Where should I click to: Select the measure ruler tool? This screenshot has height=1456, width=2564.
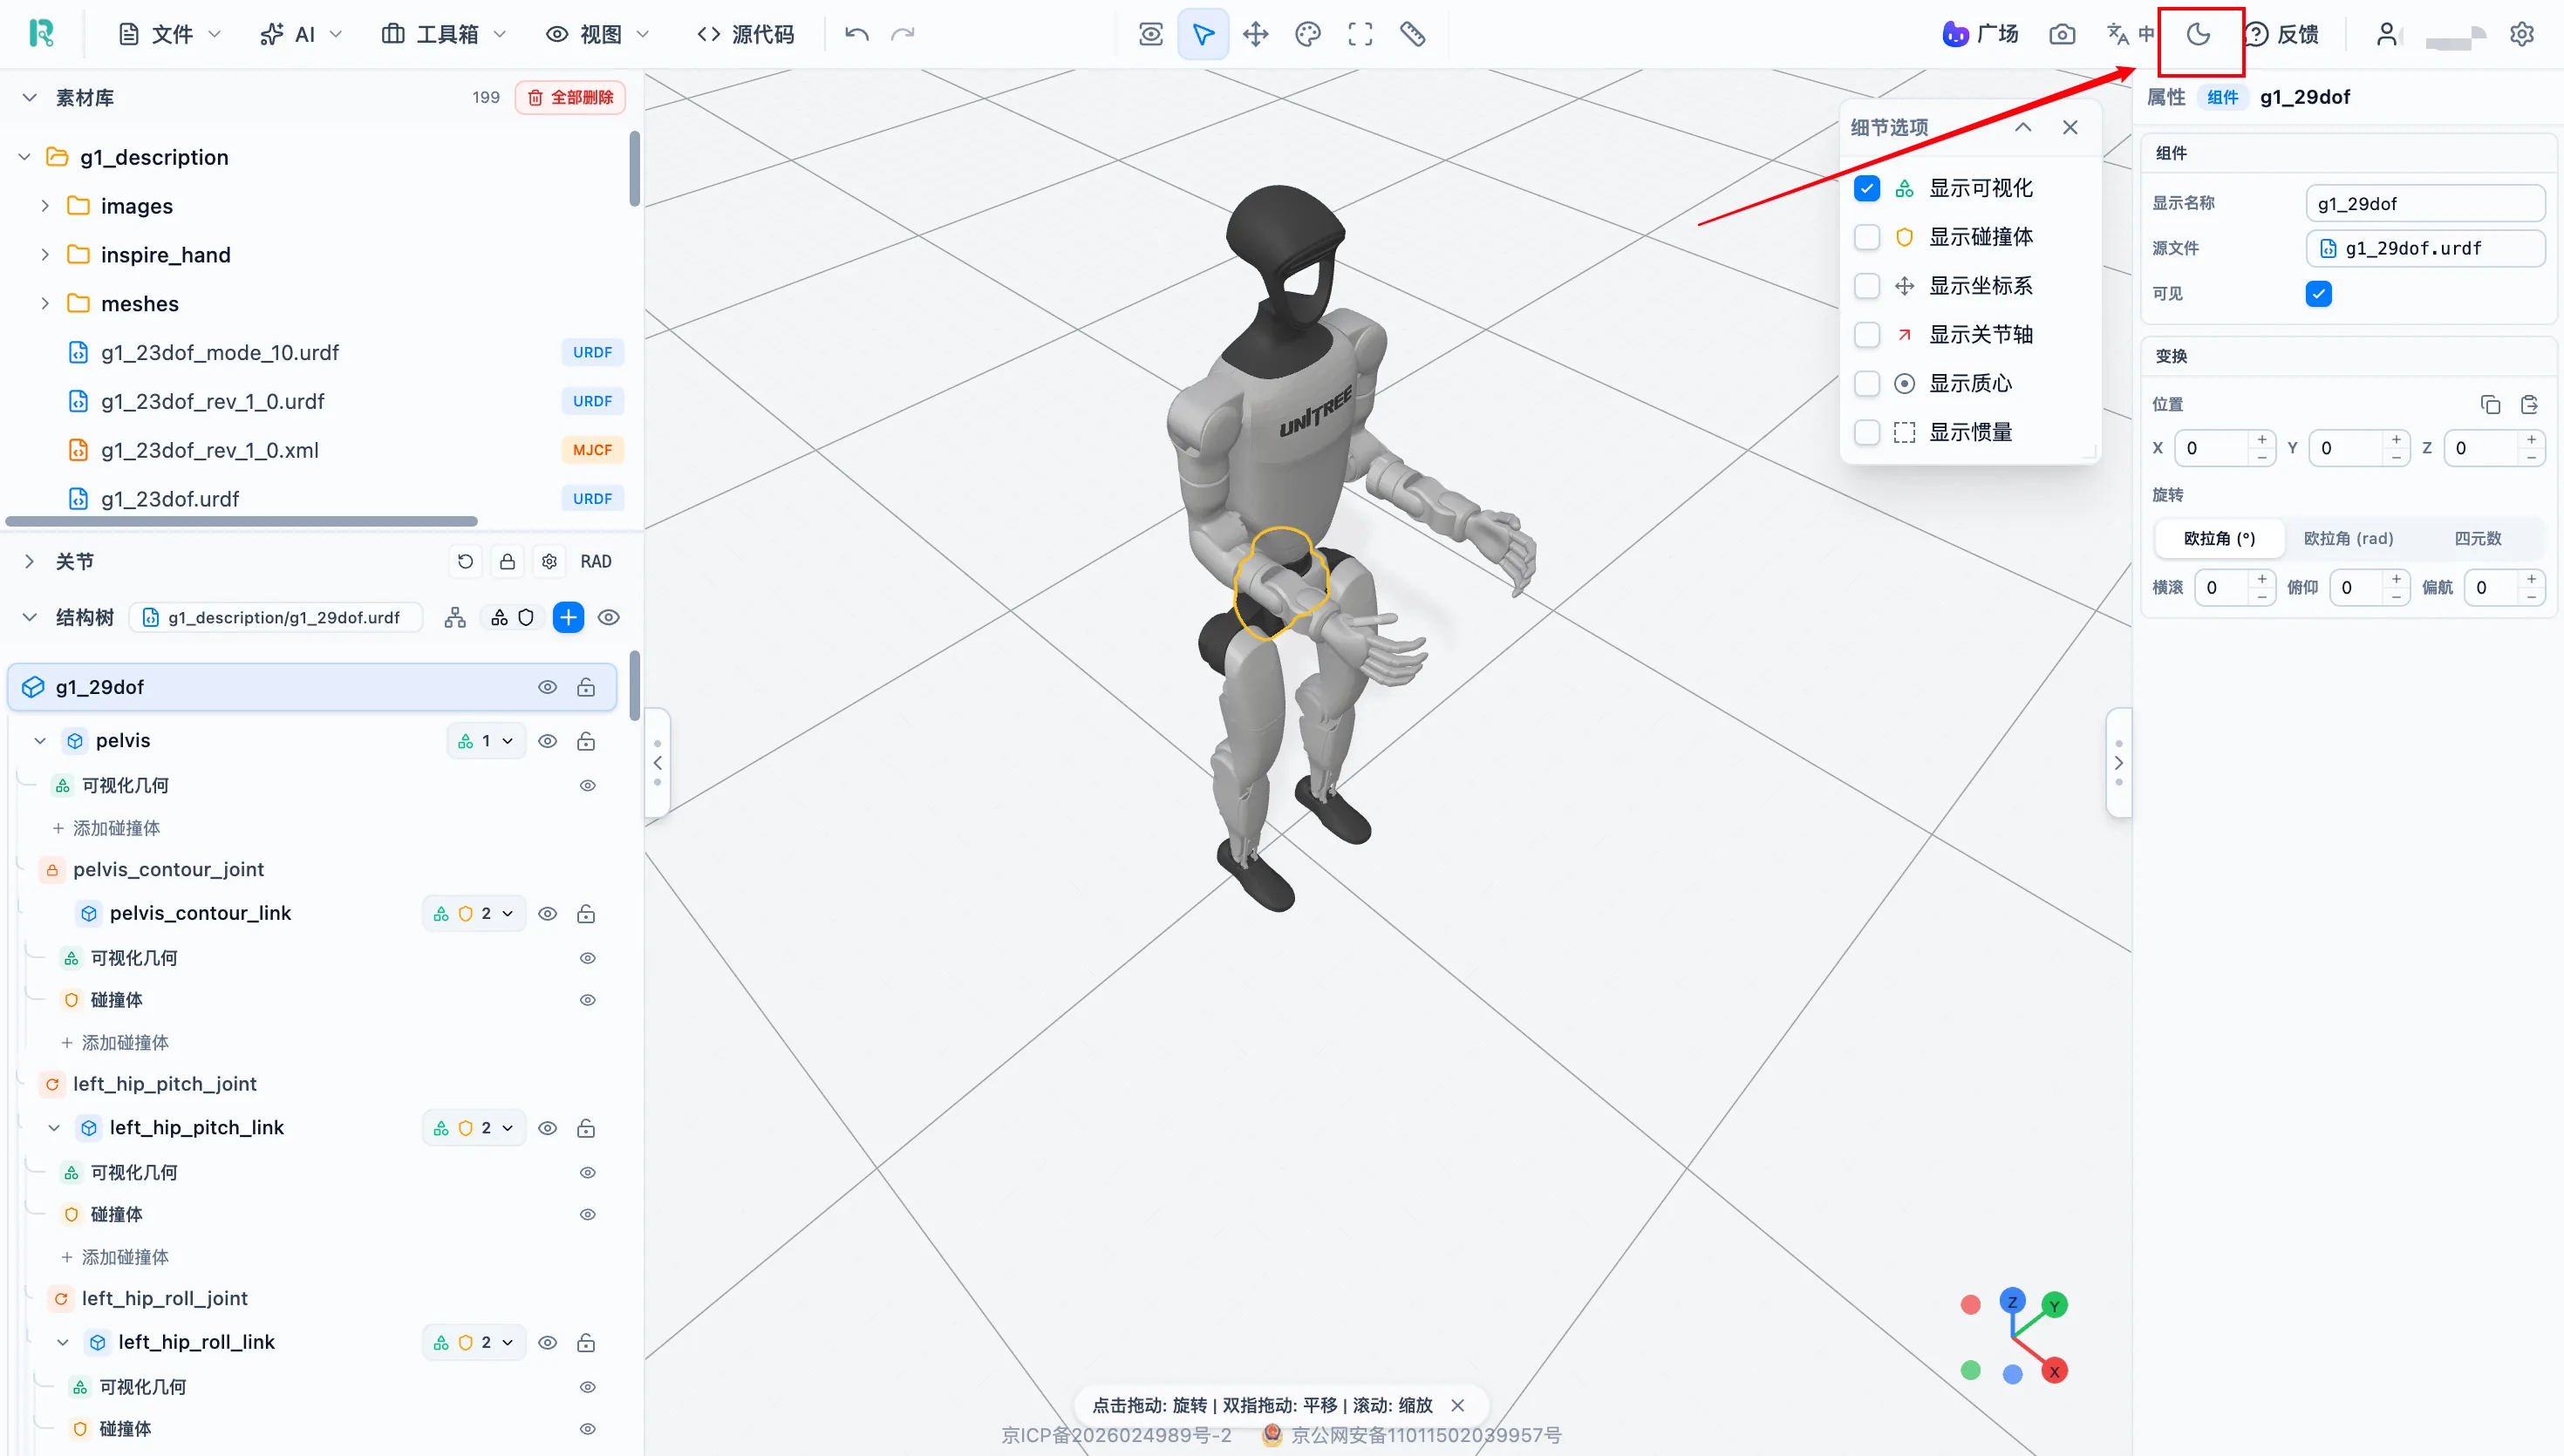(1412, 34)
